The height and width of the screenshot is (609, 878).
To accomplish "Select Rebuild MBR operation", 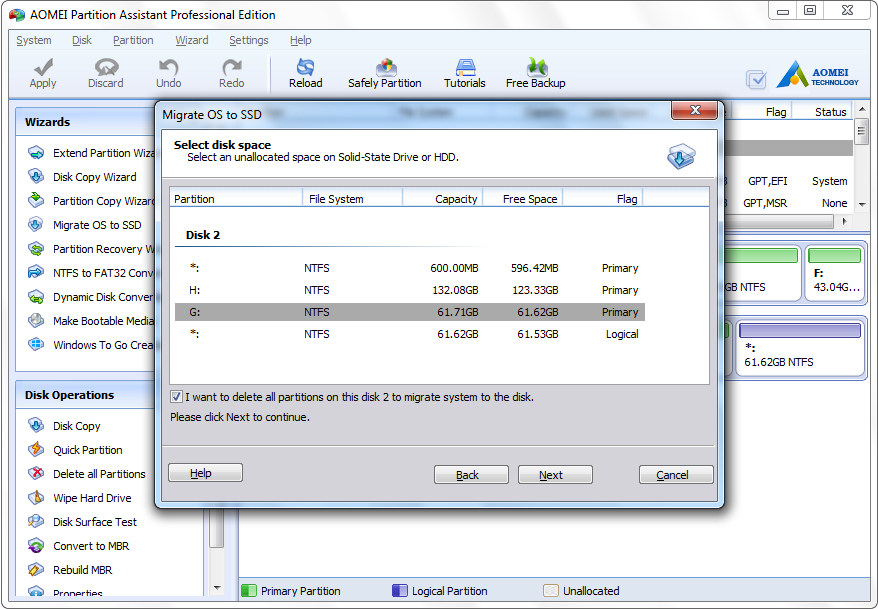I will point(71,570).
